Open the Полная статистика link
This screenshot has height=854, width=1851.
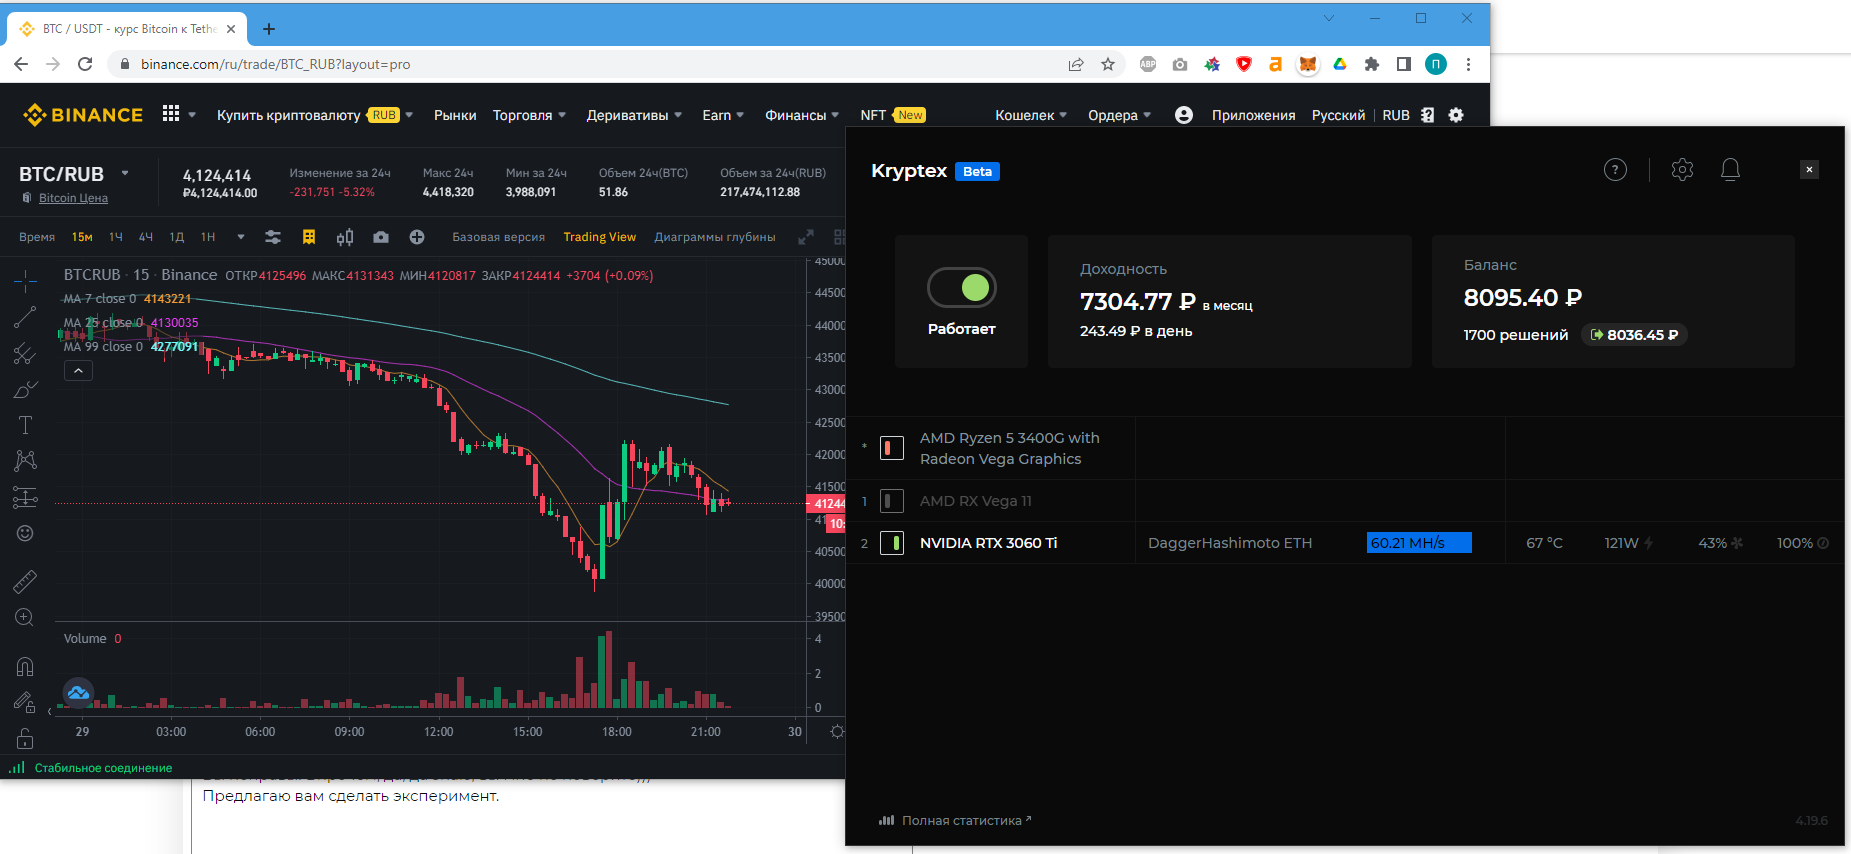[x=961, y=820]
